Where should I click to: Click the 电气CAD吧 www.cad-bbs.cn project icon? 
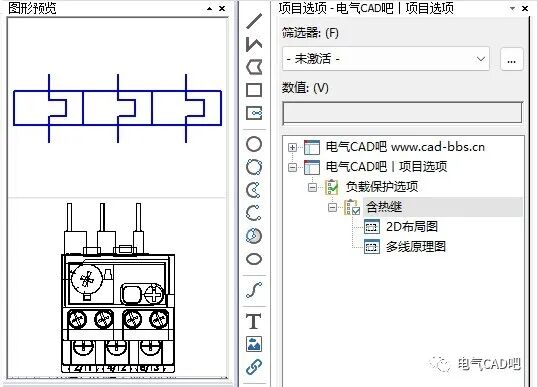click(x=312, y=147)
